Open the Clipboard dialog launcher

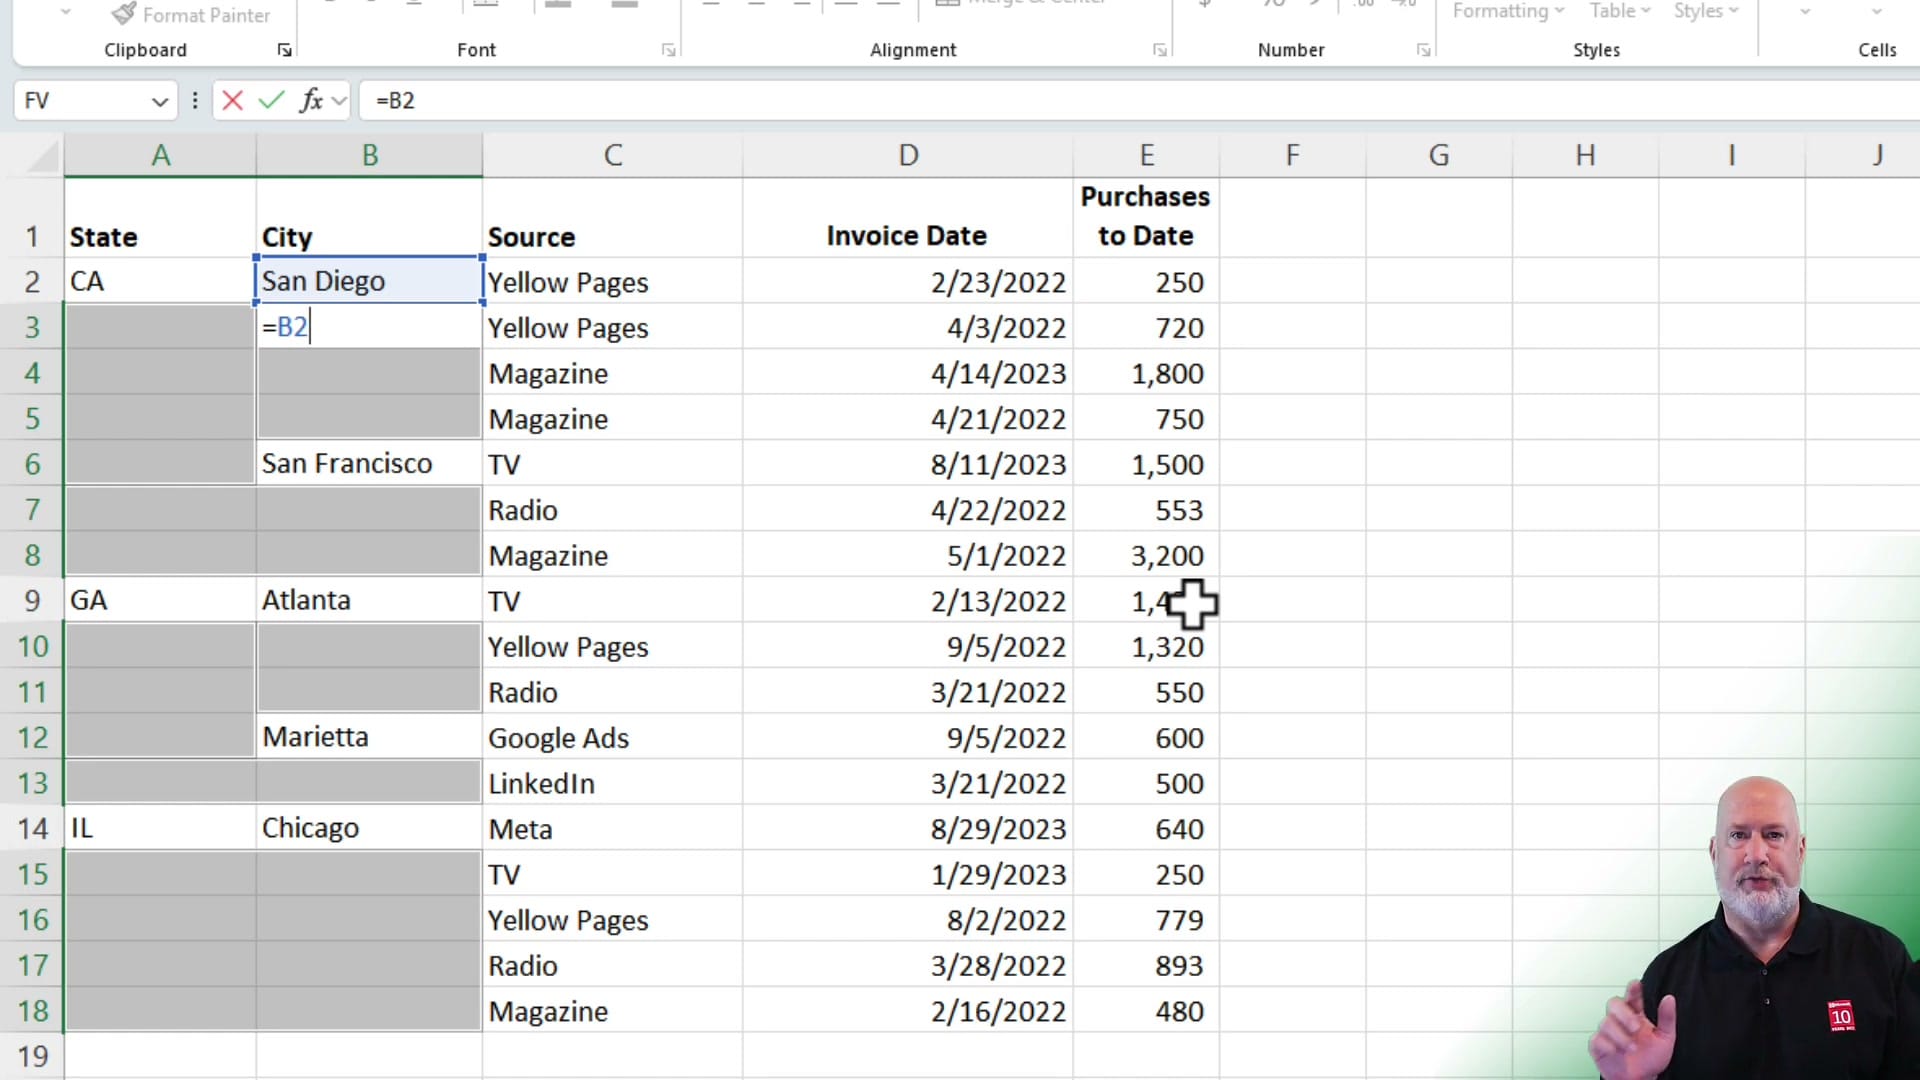pyautogui.click(x=284, y=50)
